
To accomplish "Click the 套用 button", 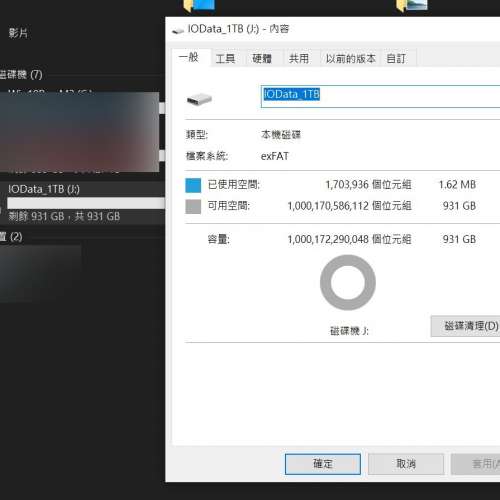I will pos(476,464).
